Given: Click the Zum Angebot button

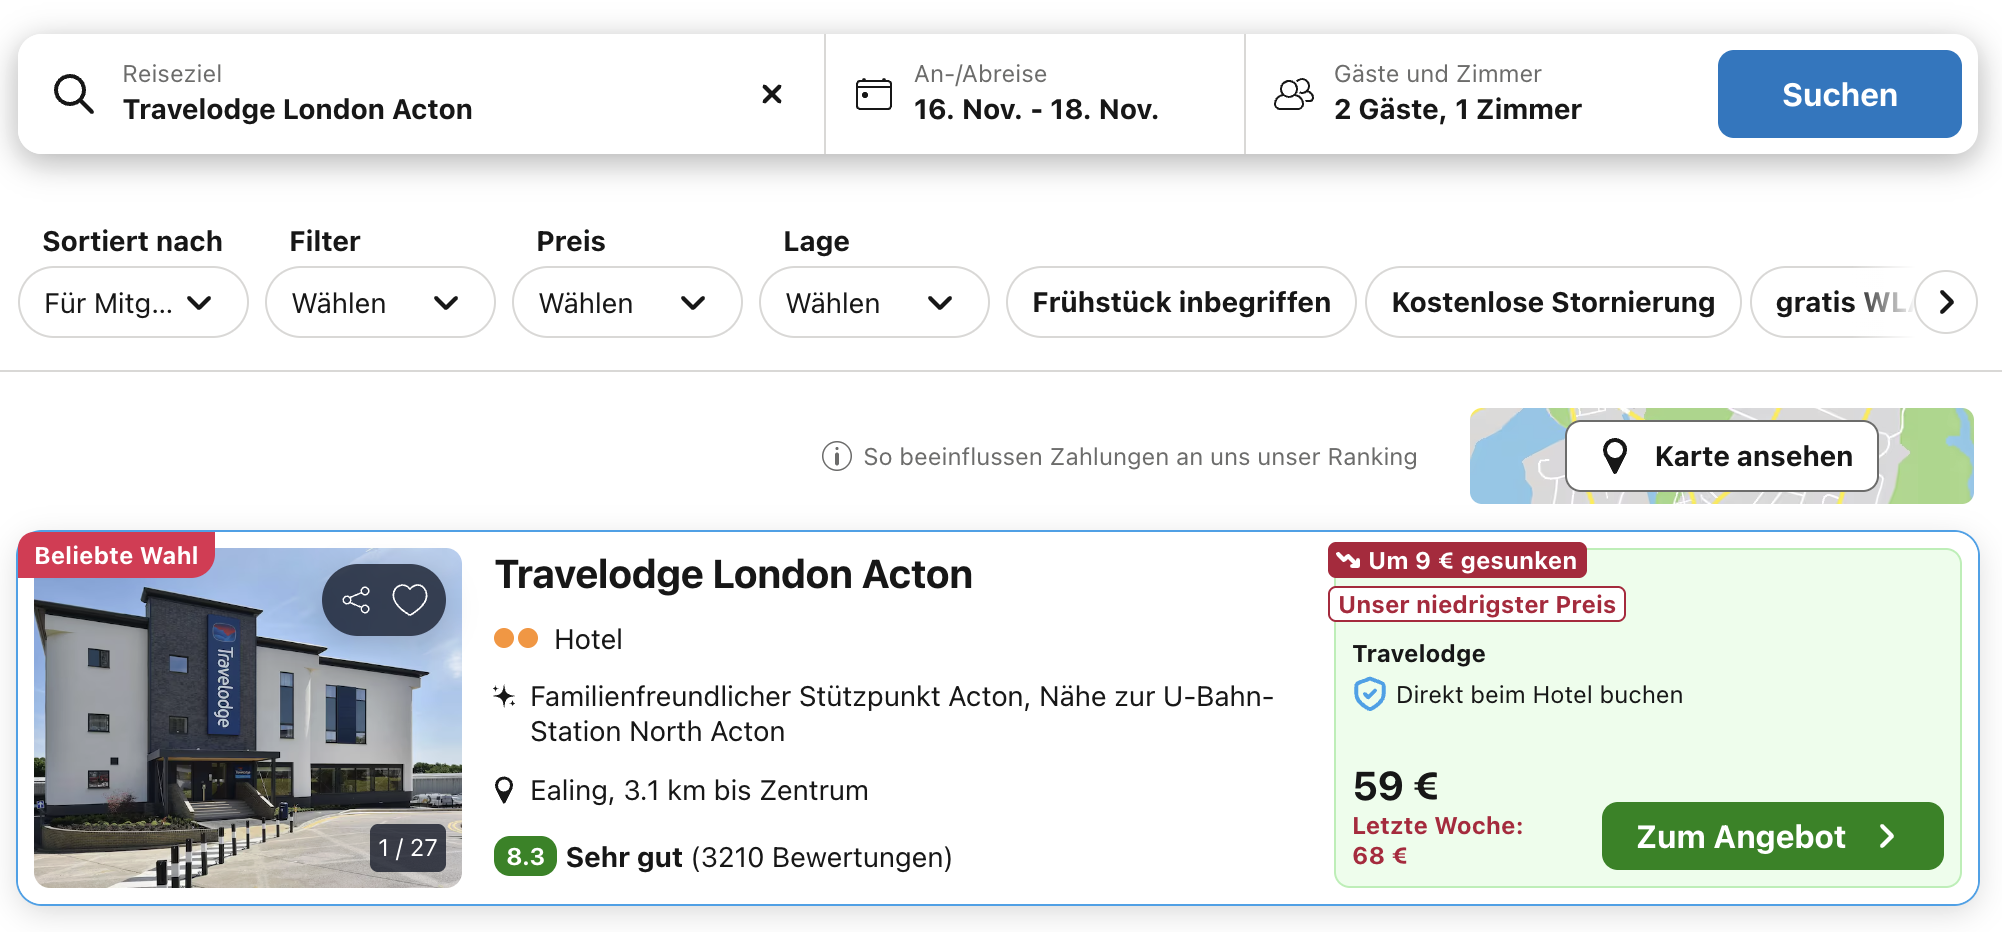Looking at the screenshot, I should (x=1771, y=836).
